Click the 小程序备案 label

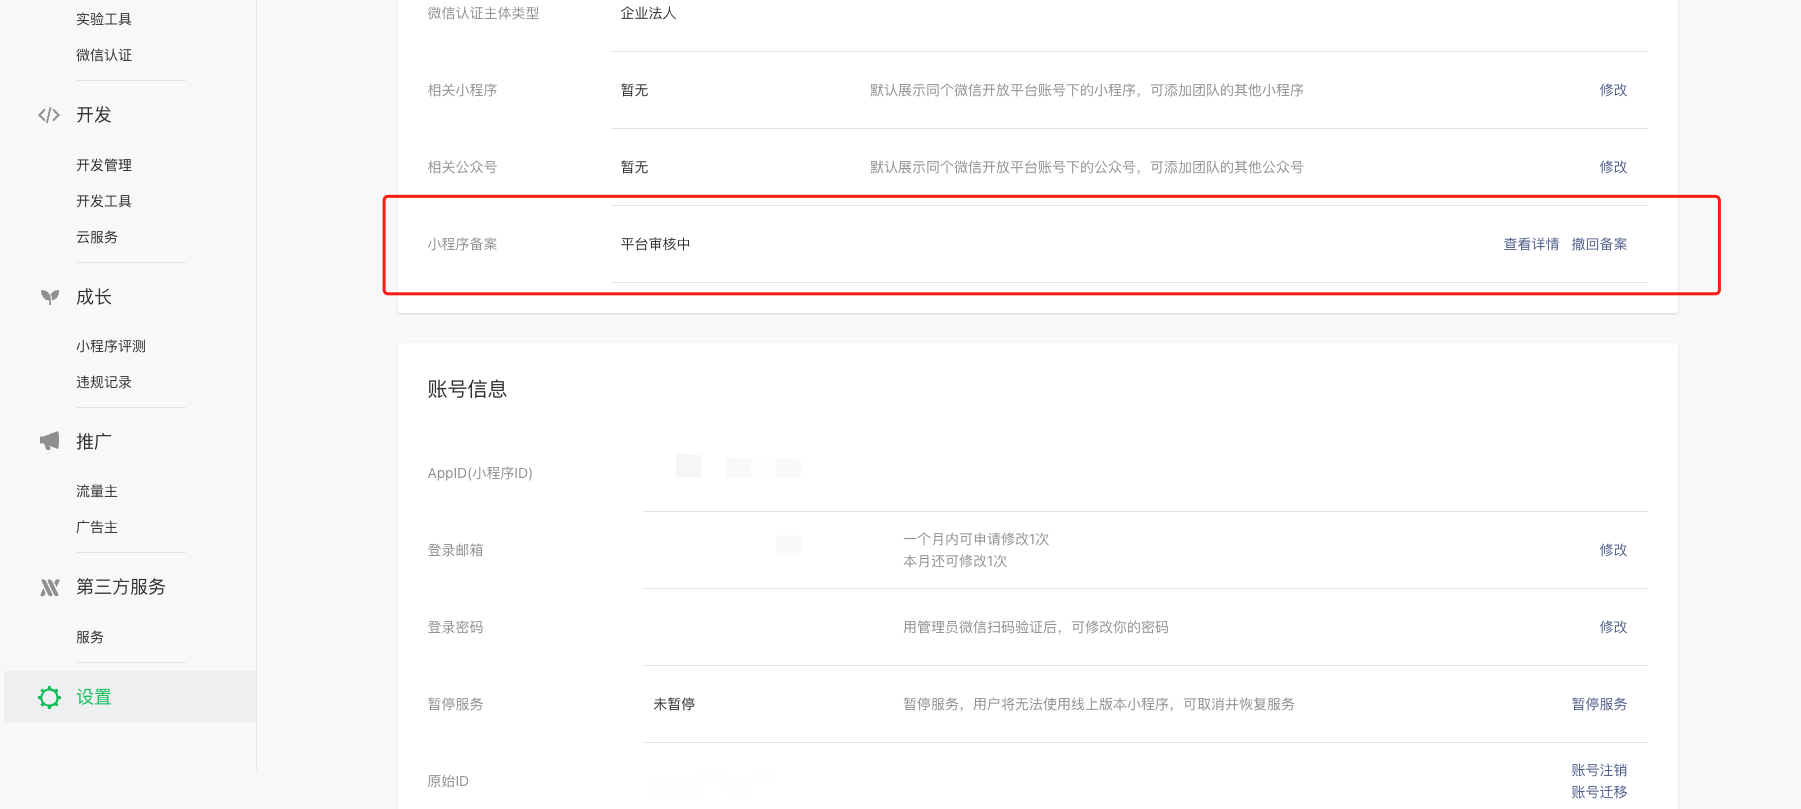click(462, 244)
